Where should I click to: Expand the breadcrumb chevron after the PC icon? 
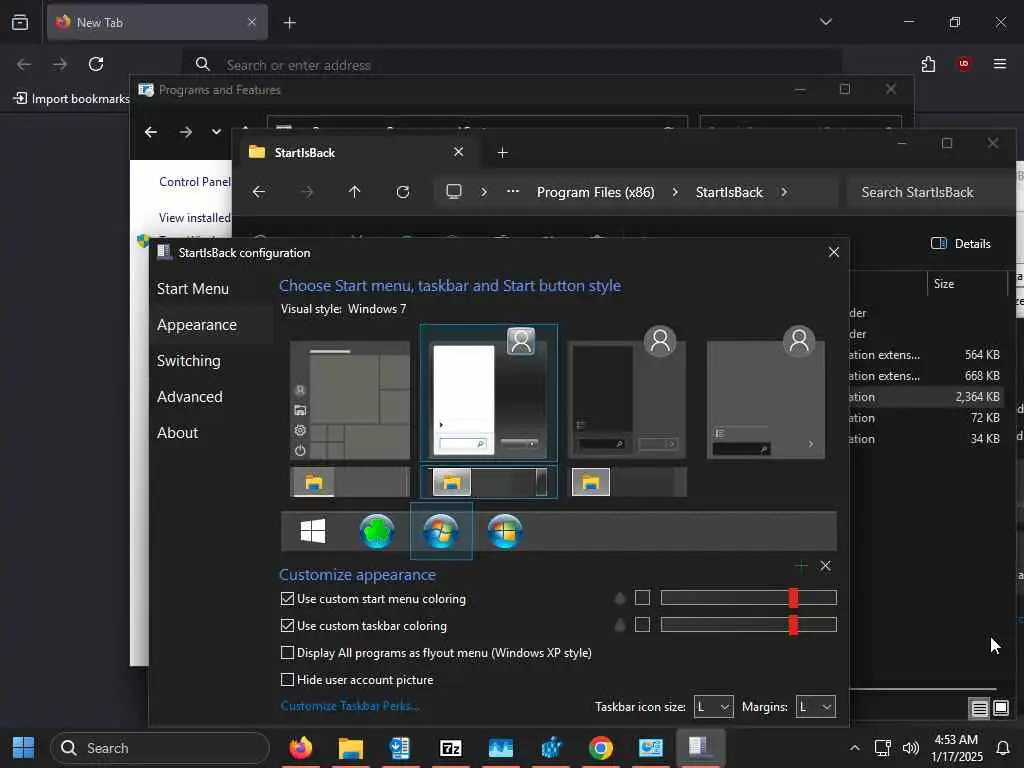484,192
